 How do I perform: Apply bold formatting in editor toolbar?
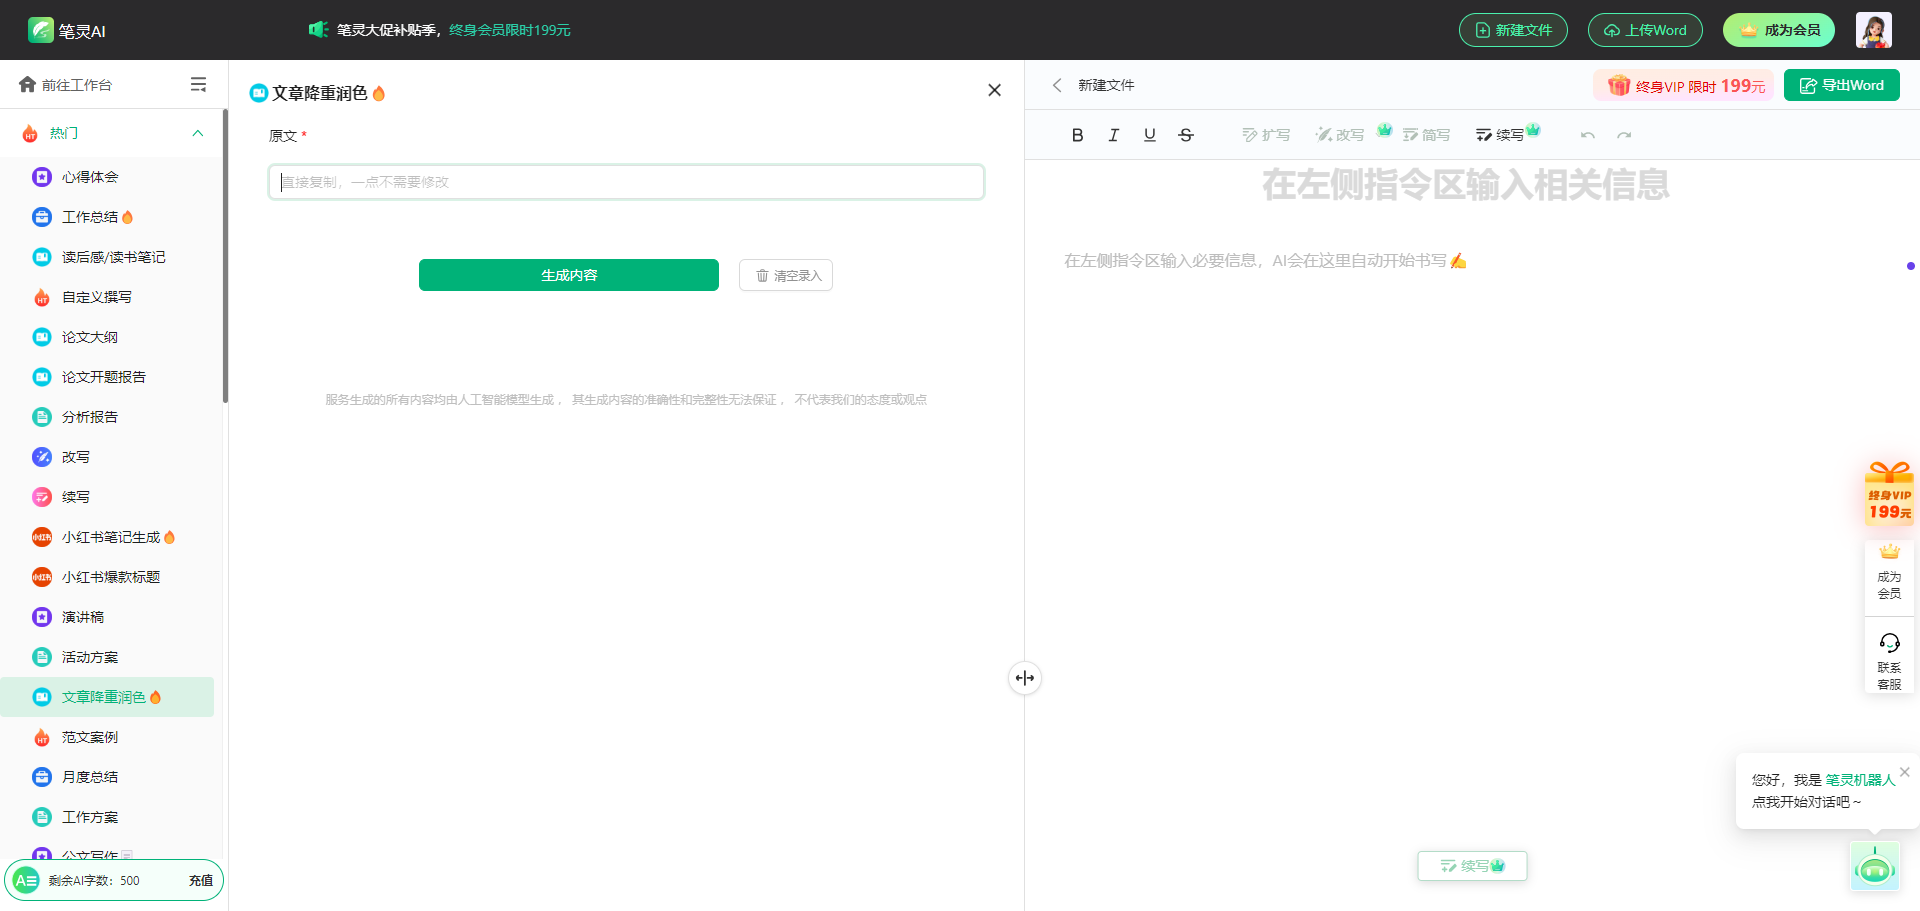[1077, 135]
